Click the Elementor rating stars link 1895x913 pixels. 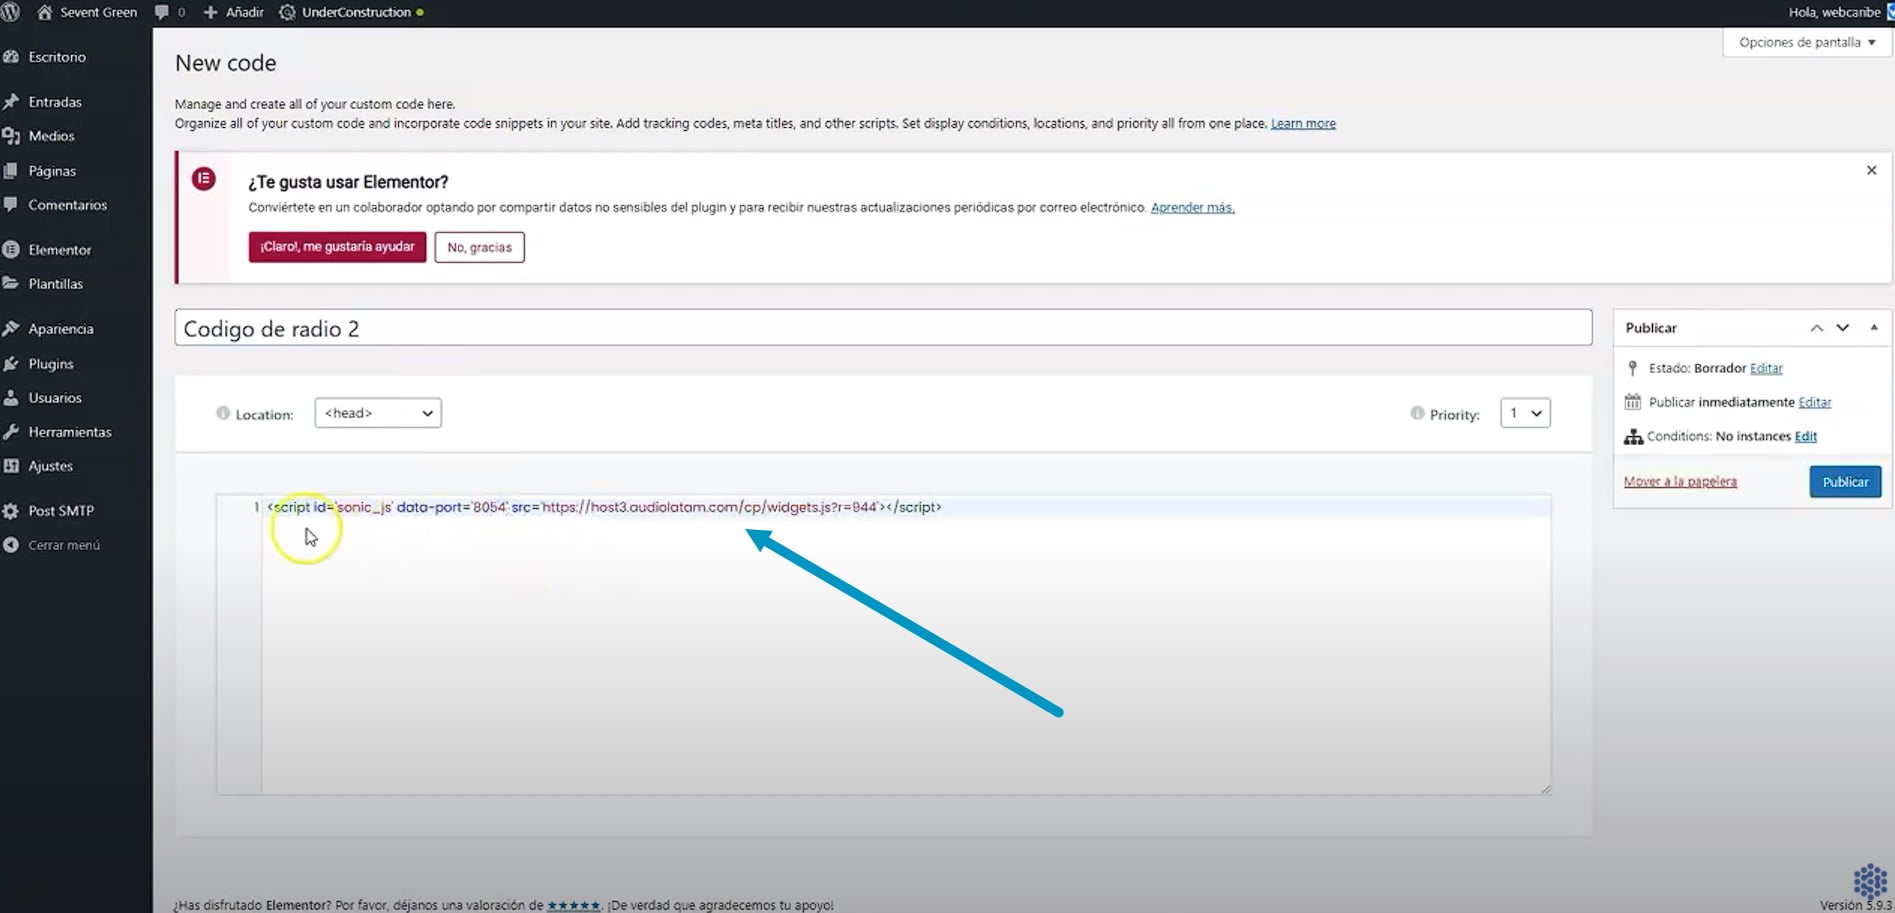point(574,905)
